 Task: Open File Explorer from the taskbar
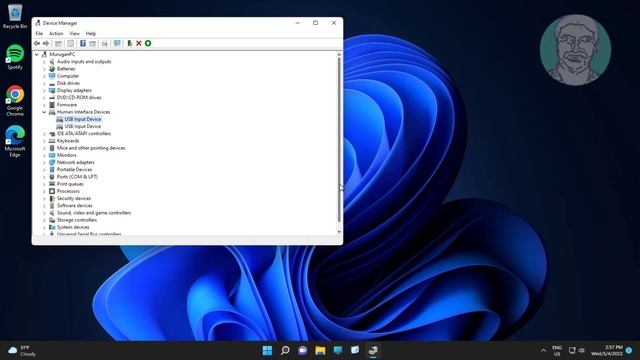coord(320,350)
